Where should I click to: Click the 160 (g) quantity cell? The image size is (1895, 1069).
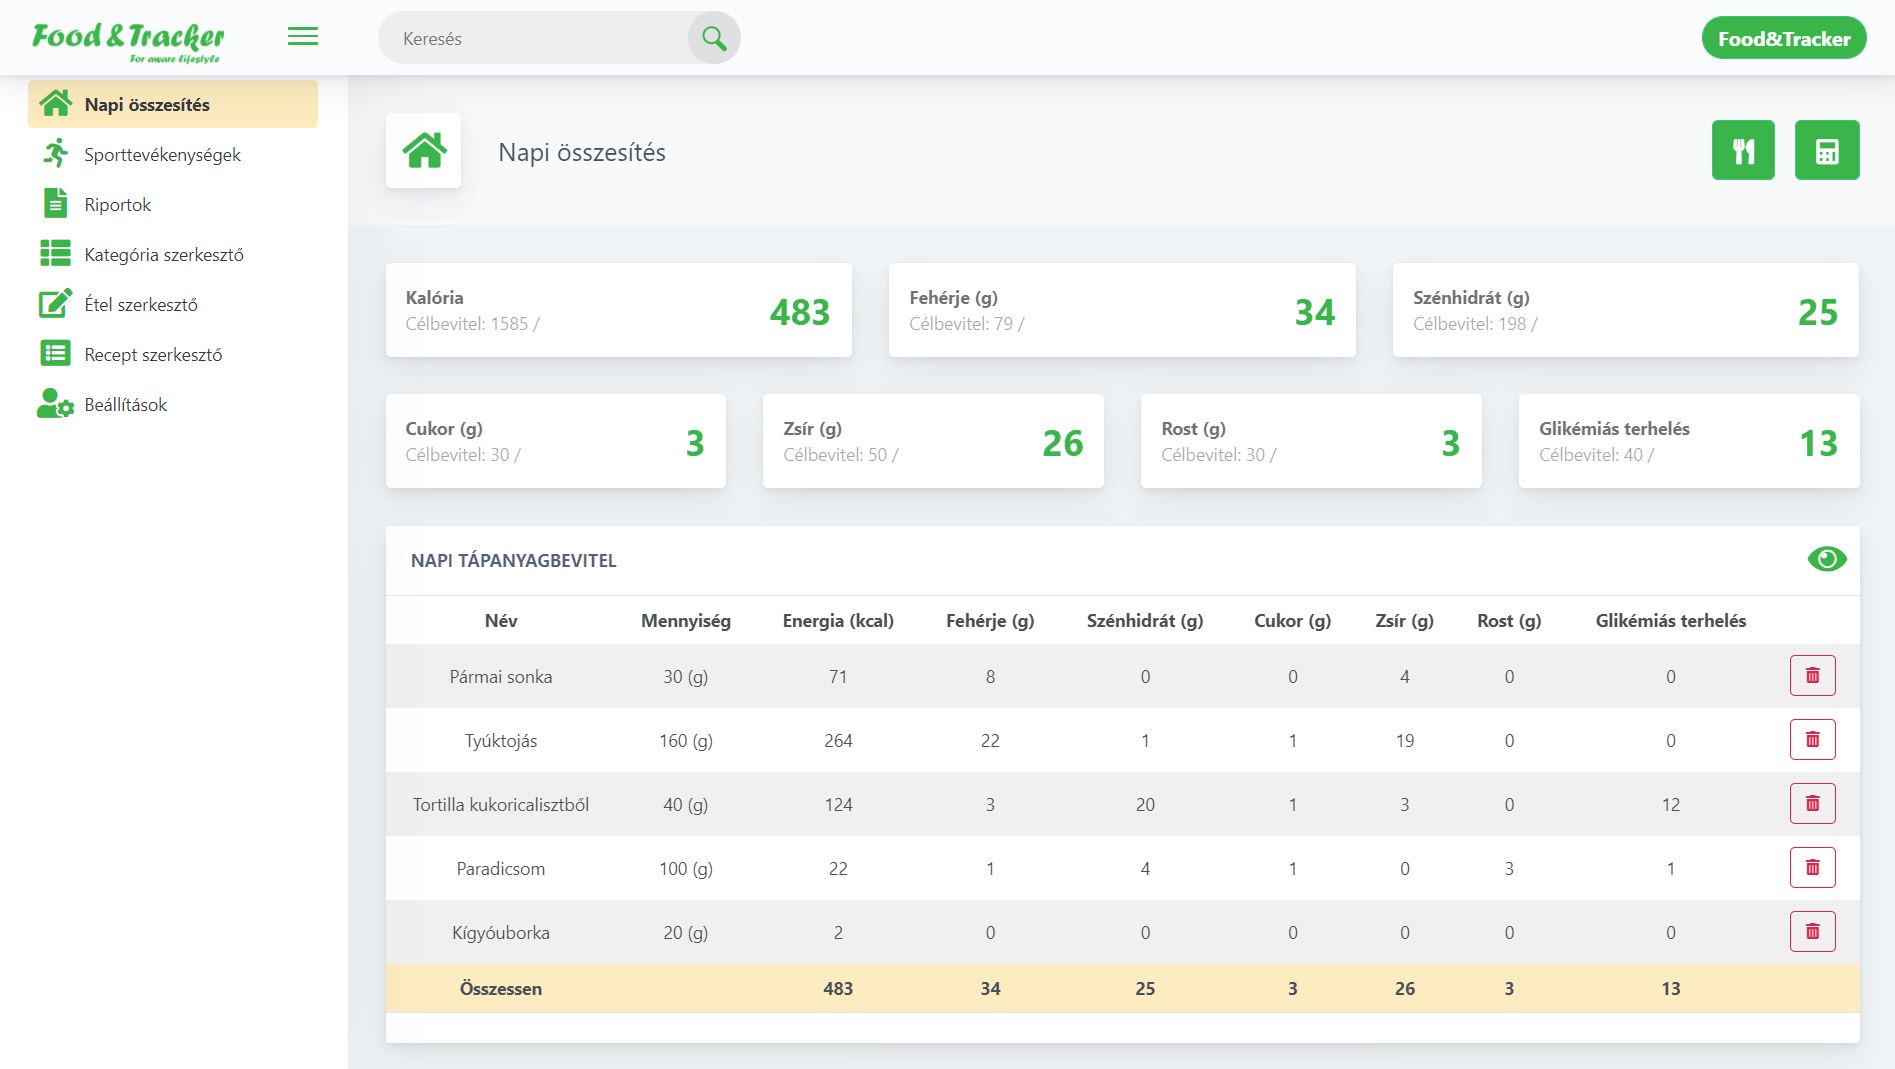(x=686, y=740)
